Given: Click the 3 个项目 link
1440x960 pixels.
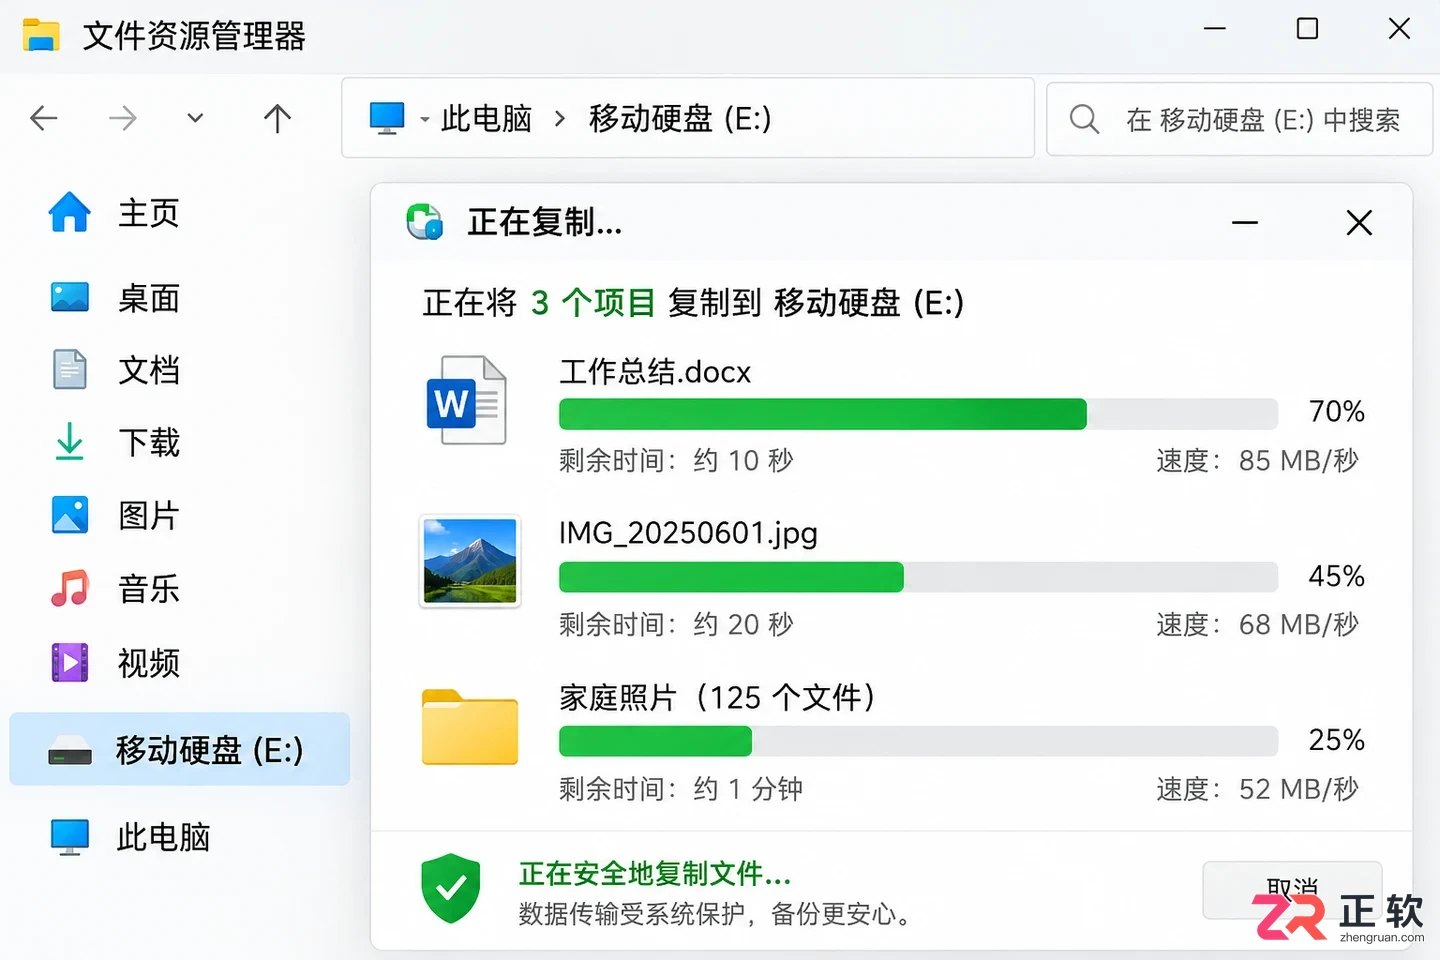Looking at the screenshot, I should point(593,302).
